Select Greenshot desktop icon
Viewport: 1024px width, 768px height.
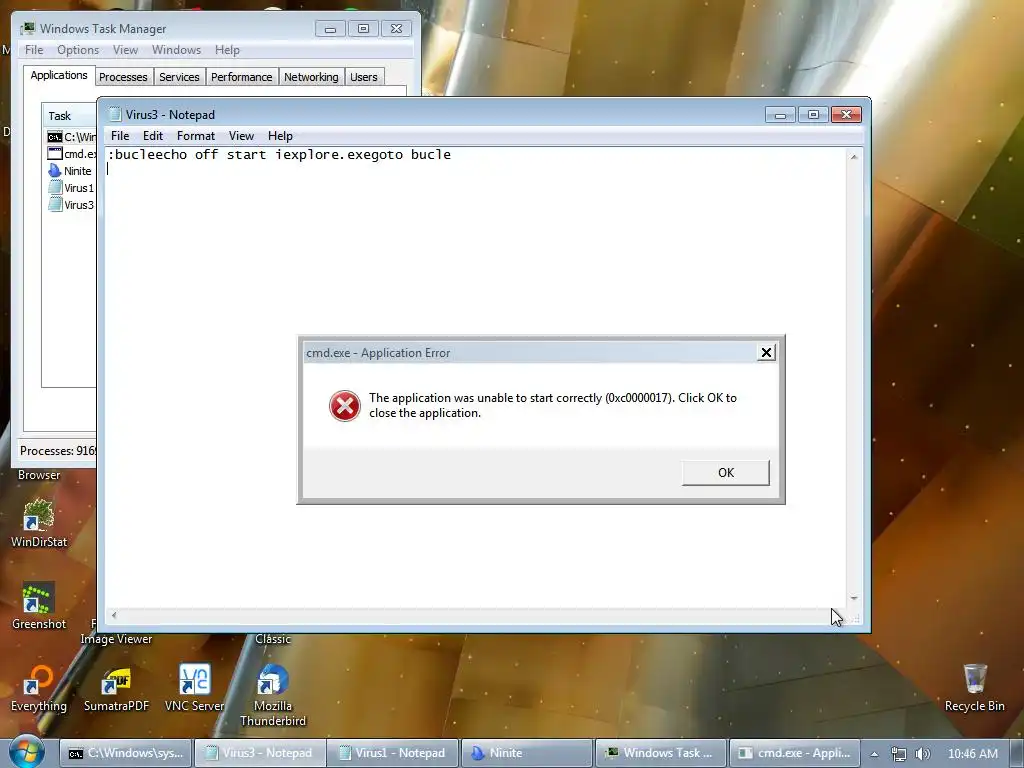[39, 606]
